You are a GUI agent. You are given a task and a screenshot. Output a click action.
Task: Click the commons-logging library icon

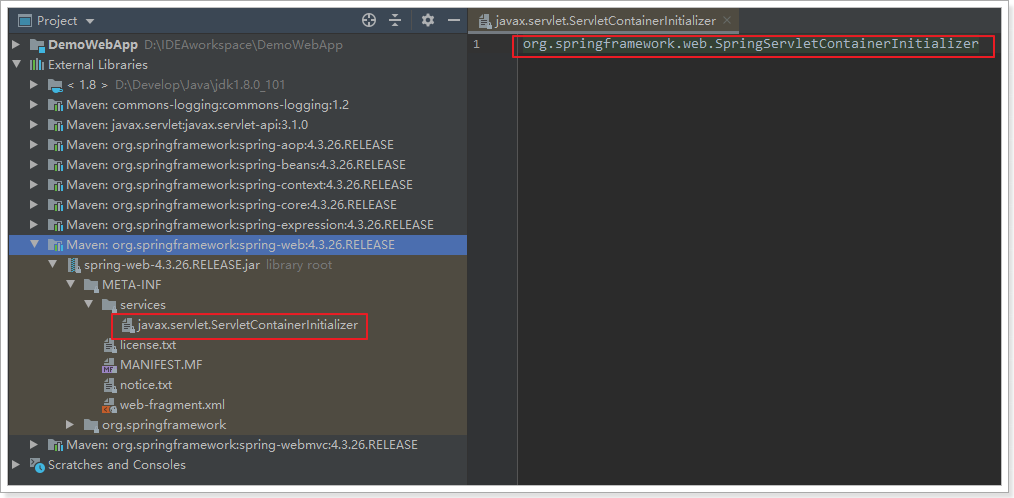tap(56, 105)
